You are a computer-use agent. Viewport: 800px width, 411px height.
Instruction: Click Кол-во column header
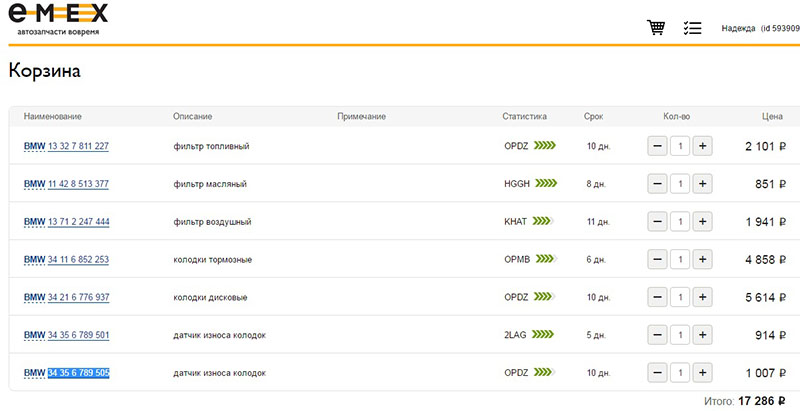coord(677,116)
